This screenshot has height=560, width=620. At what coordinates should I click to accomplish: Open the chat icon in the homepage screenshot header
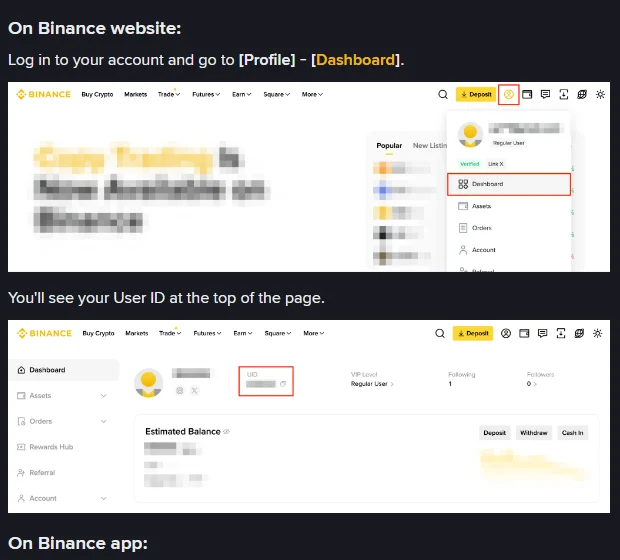click(x=545, y=95)
